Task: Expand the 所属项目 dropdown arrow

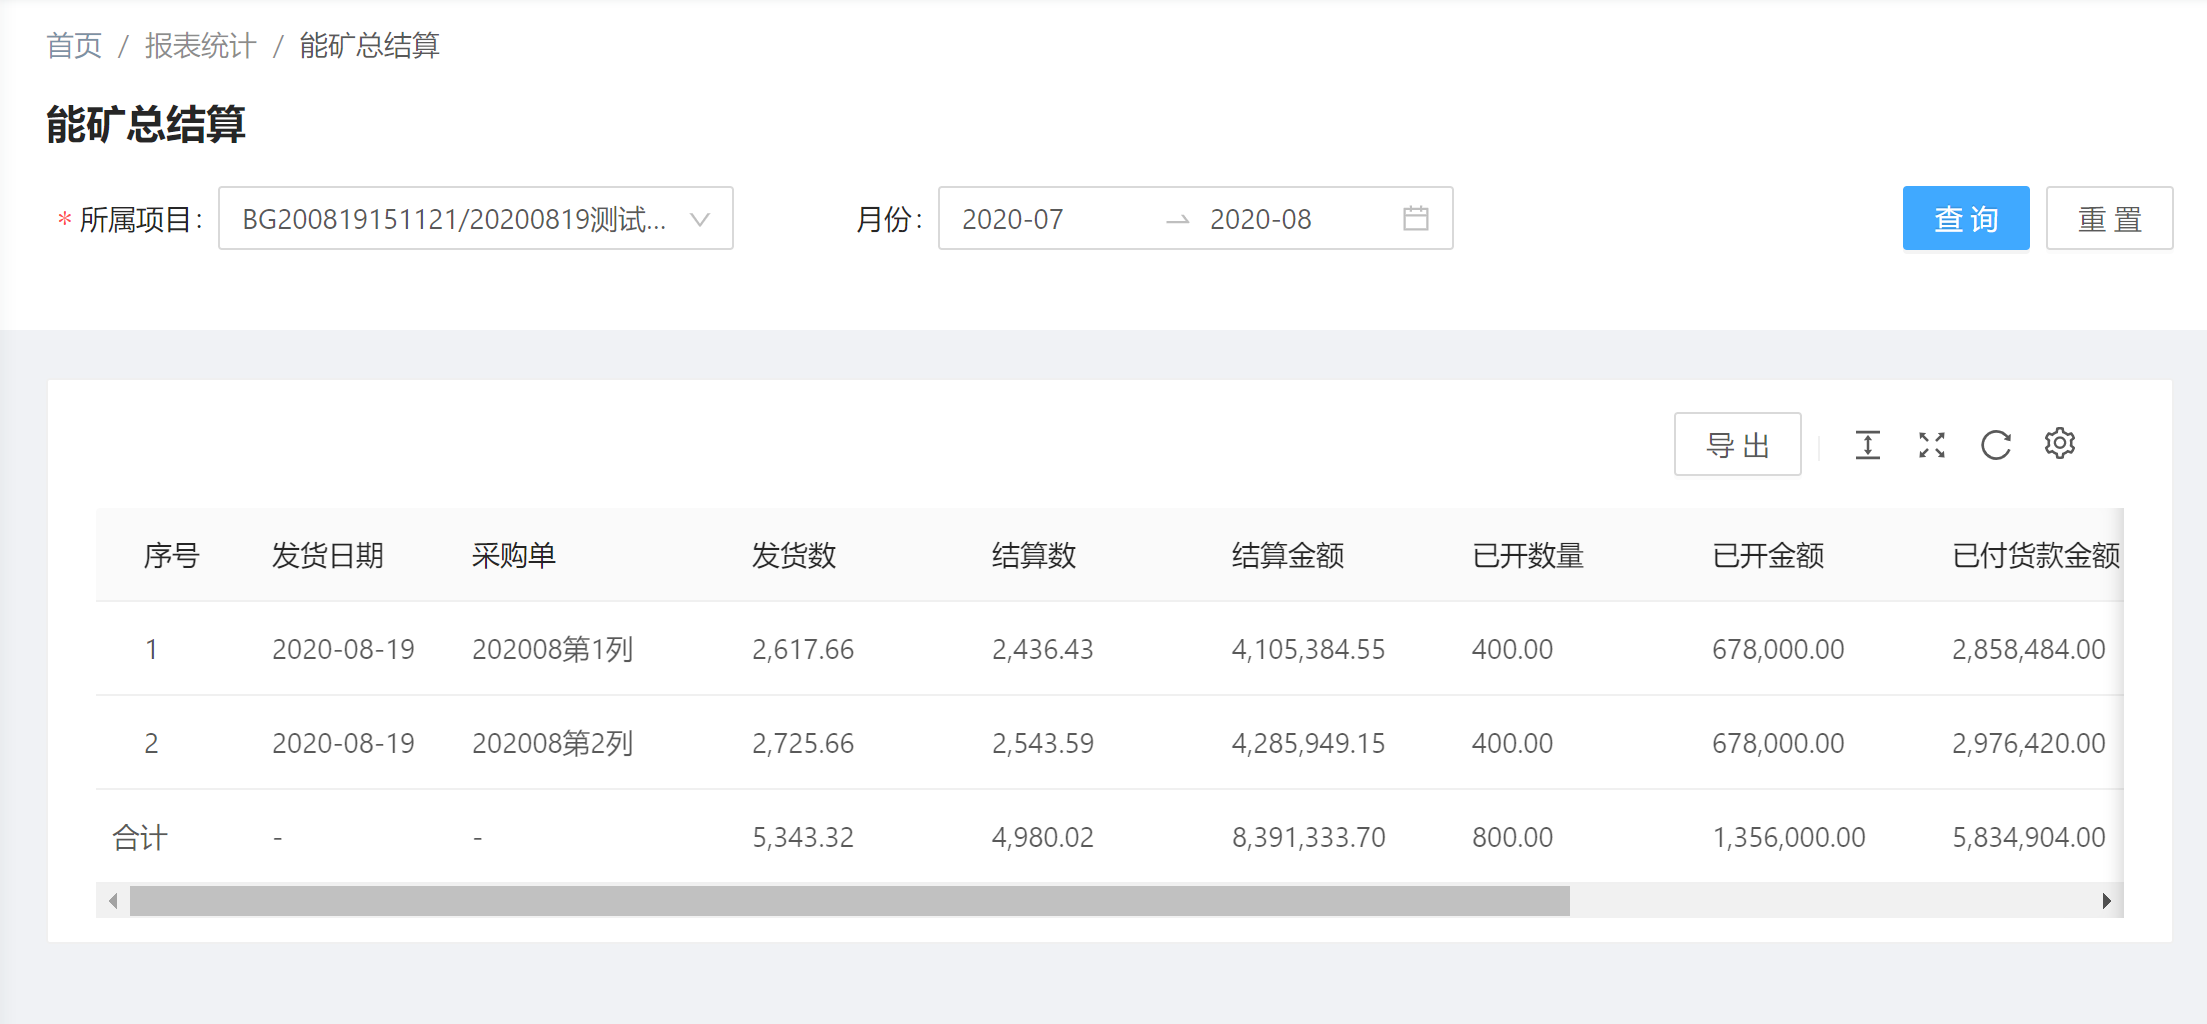Action: tap(700, 219)
